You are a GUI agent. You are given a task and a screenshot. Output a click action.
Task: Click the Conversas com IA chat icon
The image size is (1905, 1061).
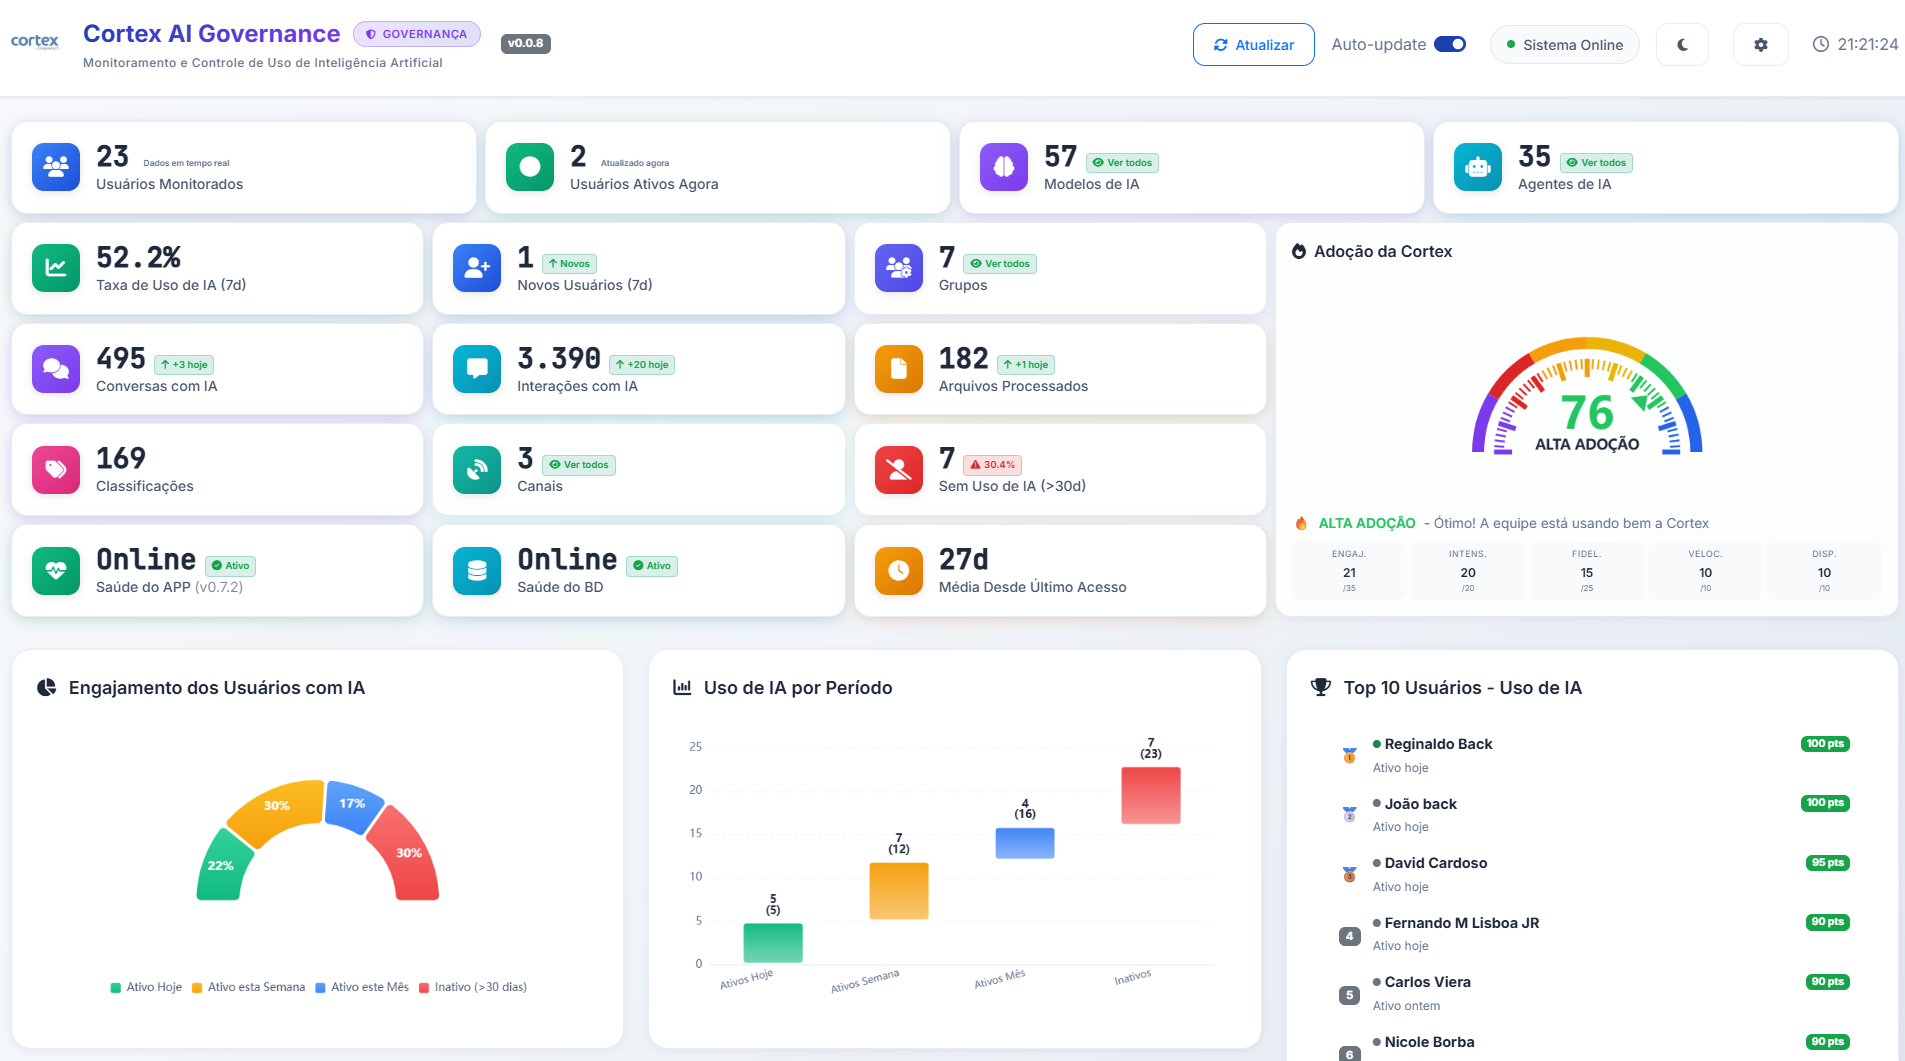[x=55, y=369]
